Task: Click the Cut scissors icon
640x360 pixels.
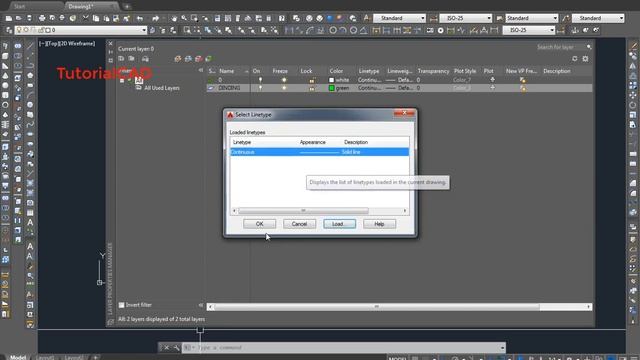Action: pyautogui.click(x=85, y=18)
